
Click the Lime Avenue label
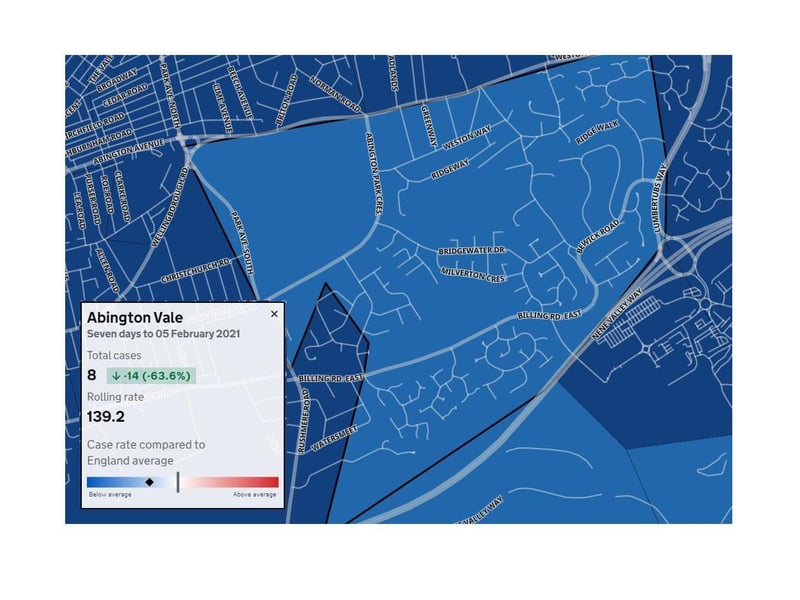pos(222,107)
